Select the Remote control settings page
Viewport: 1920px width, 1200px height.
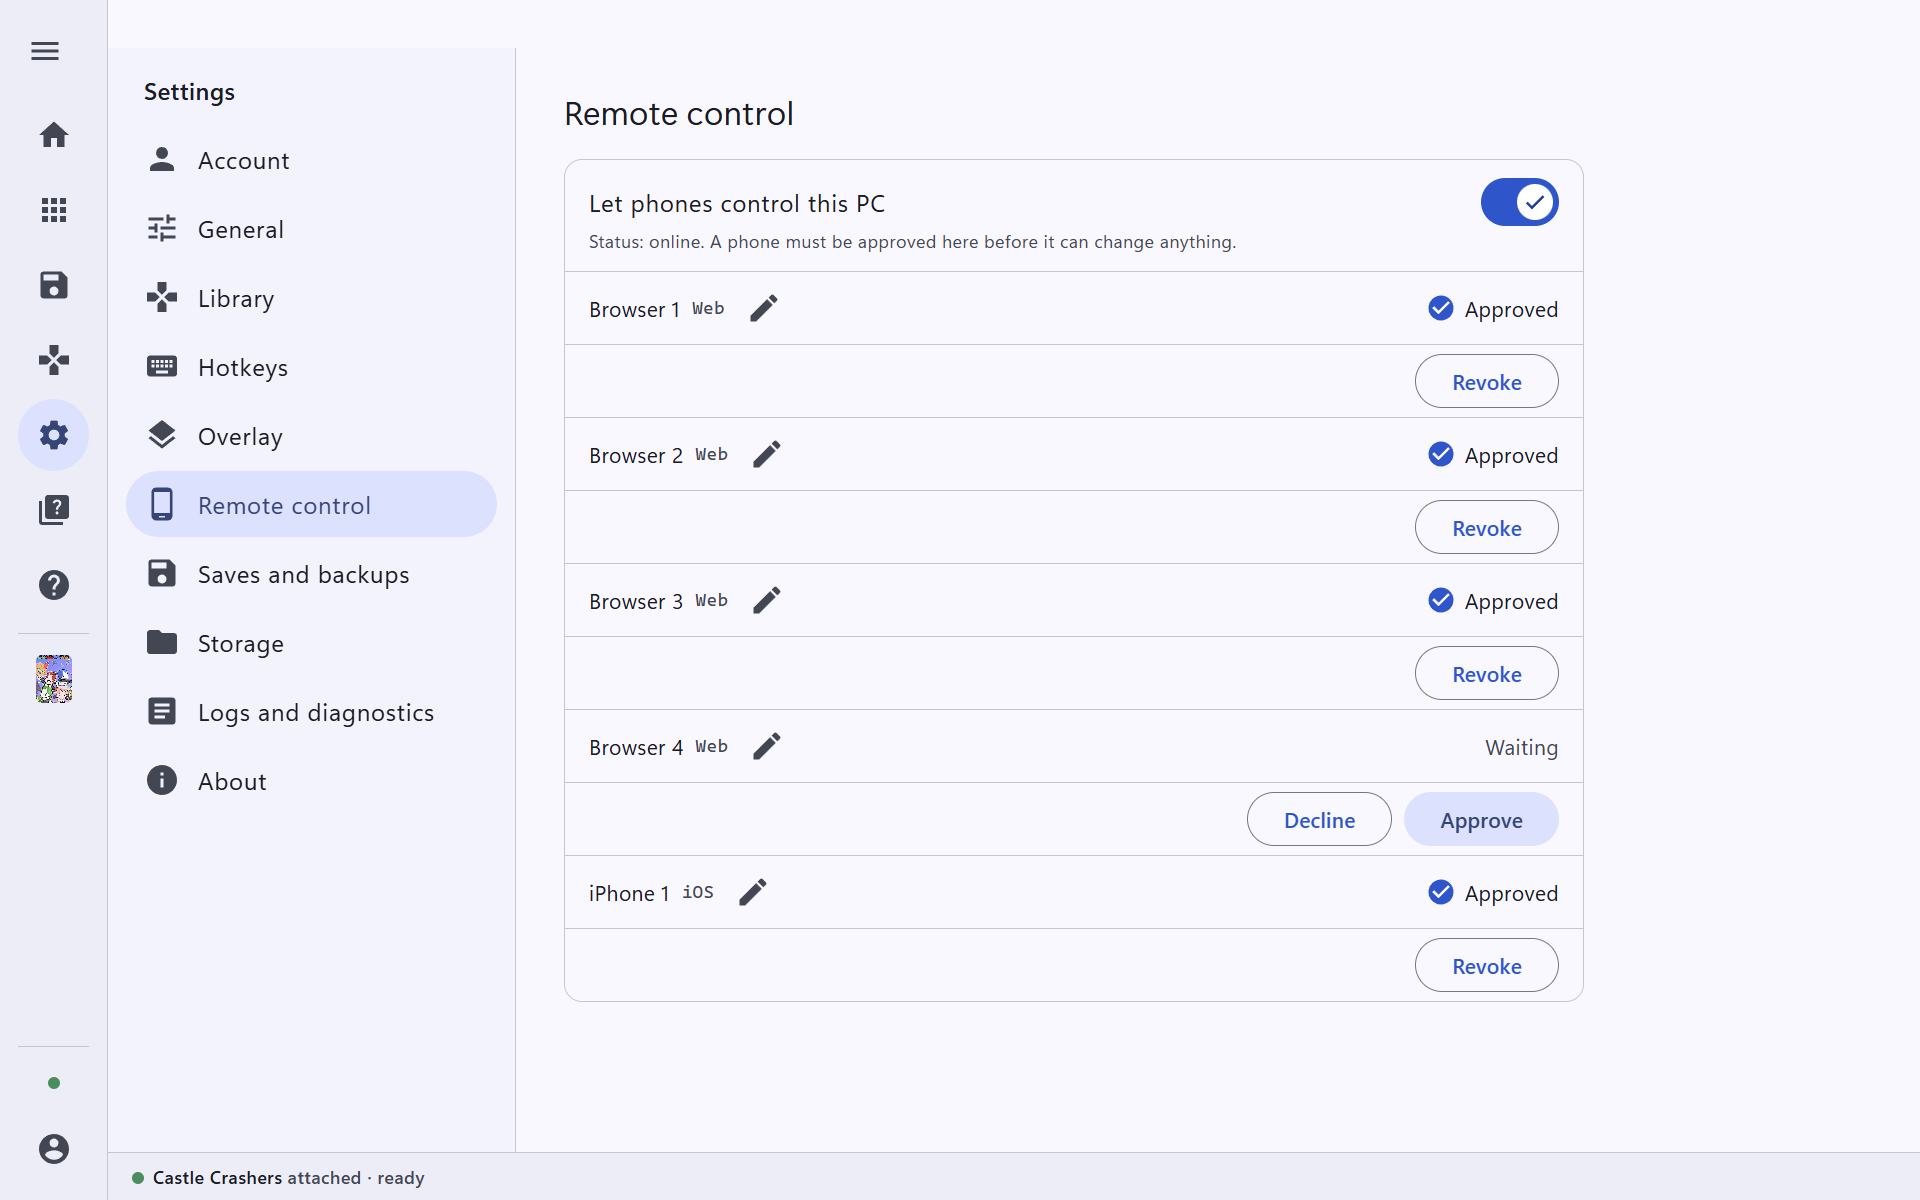pos(311,505)
